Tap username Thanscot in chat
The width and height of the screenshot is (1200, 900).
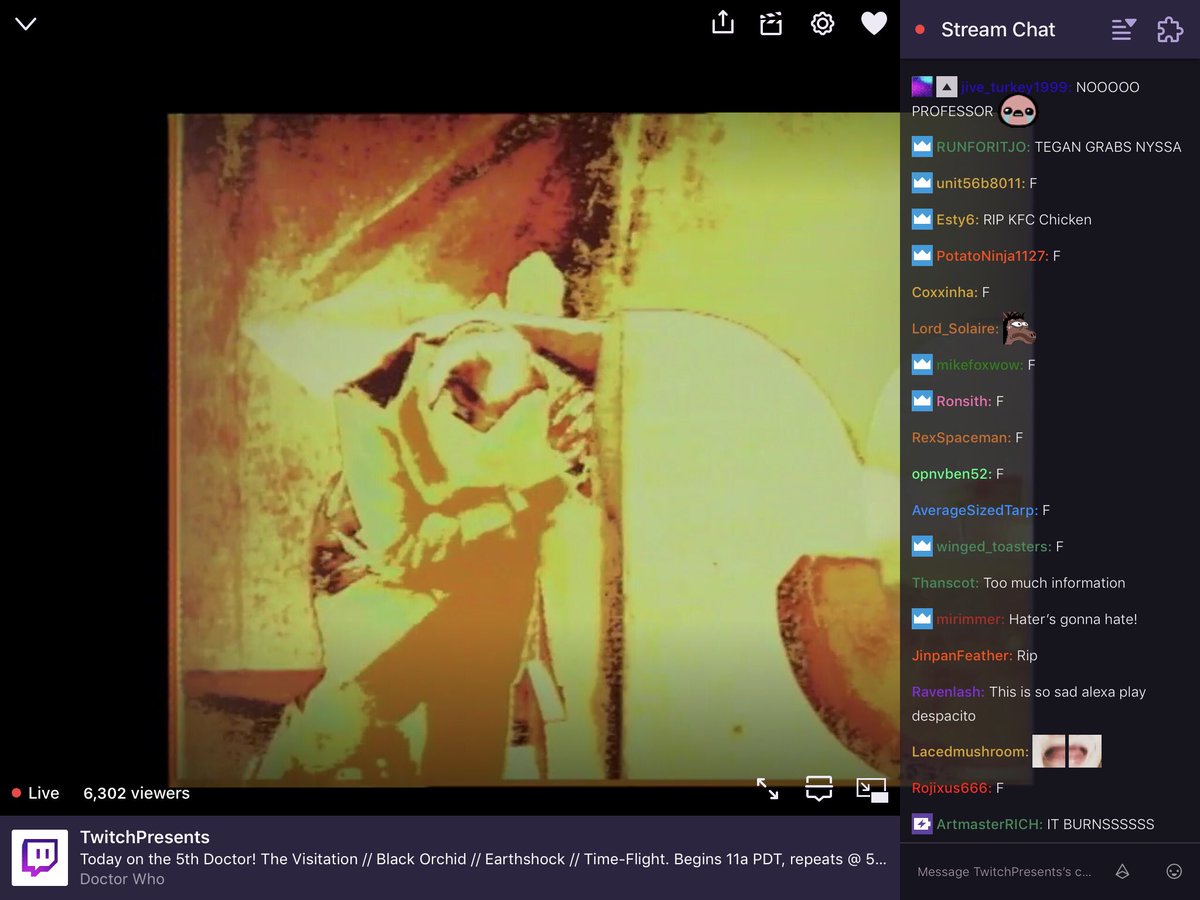click(x=945, y=583)
